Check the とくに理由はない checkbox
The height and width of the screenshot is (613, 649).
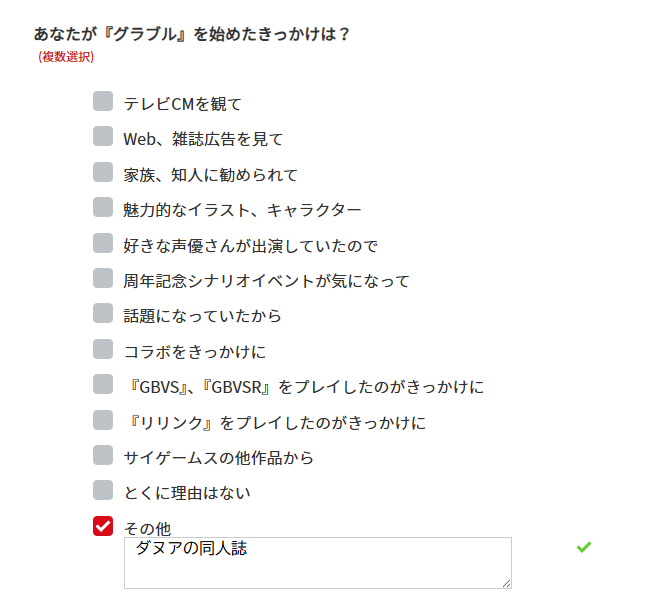[103, 491]
